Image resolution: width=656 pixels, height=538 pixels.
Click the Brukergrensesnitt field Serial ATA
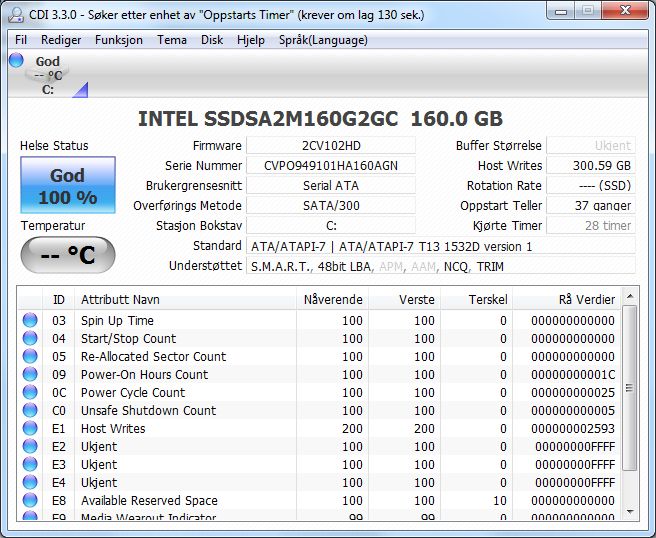coord(331,186)
